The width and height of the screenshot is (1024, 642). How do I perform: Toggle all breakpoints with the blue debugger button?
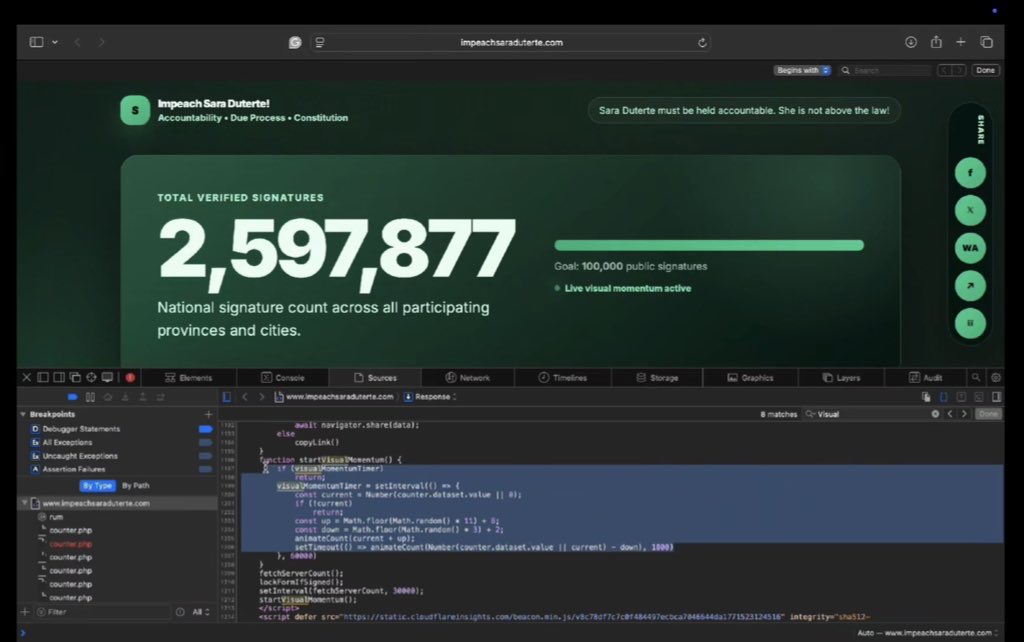click(72, 397)
